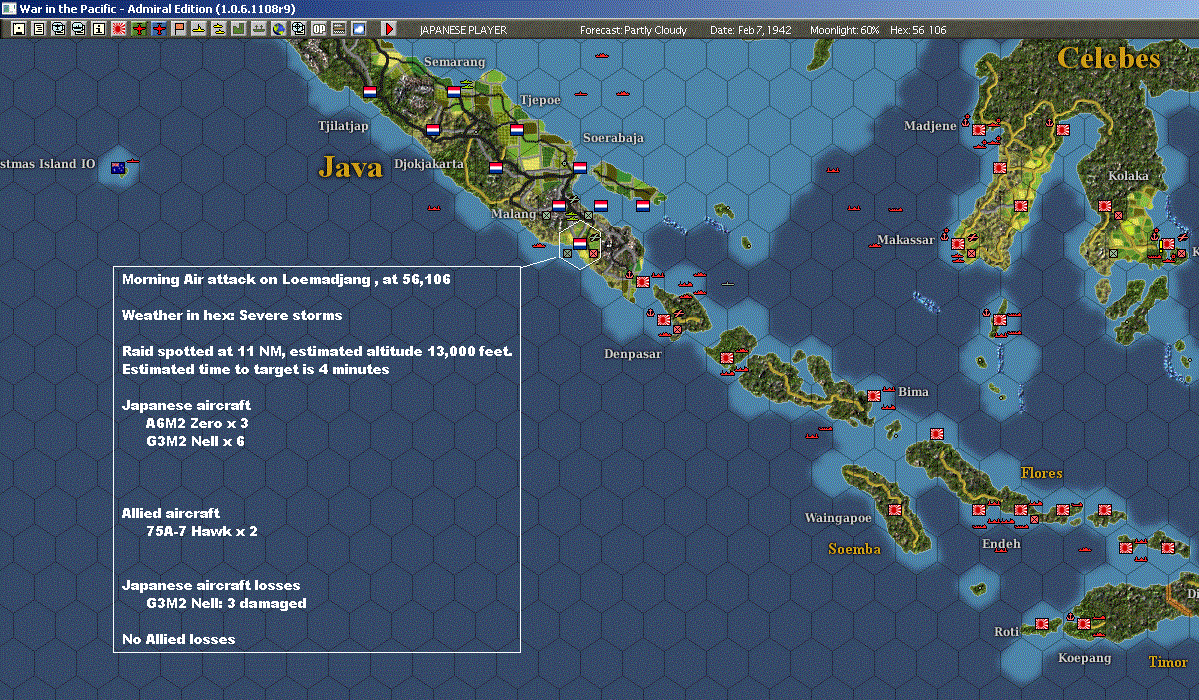Click the document list icon in toolbar
1199x700 pixels.
point(39,29)
